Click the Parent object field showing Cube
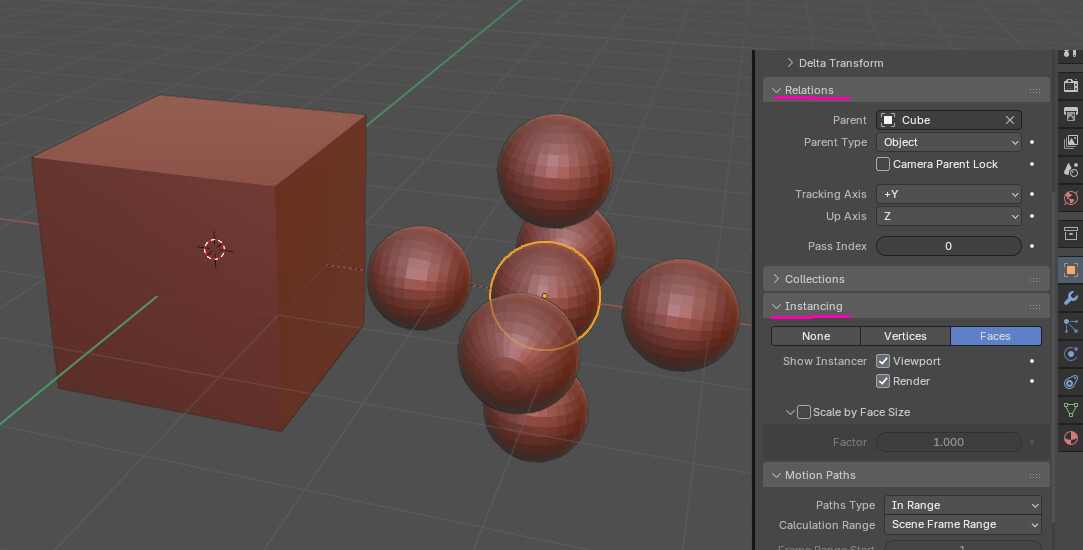1083x550 pixels. pos(948,120)
